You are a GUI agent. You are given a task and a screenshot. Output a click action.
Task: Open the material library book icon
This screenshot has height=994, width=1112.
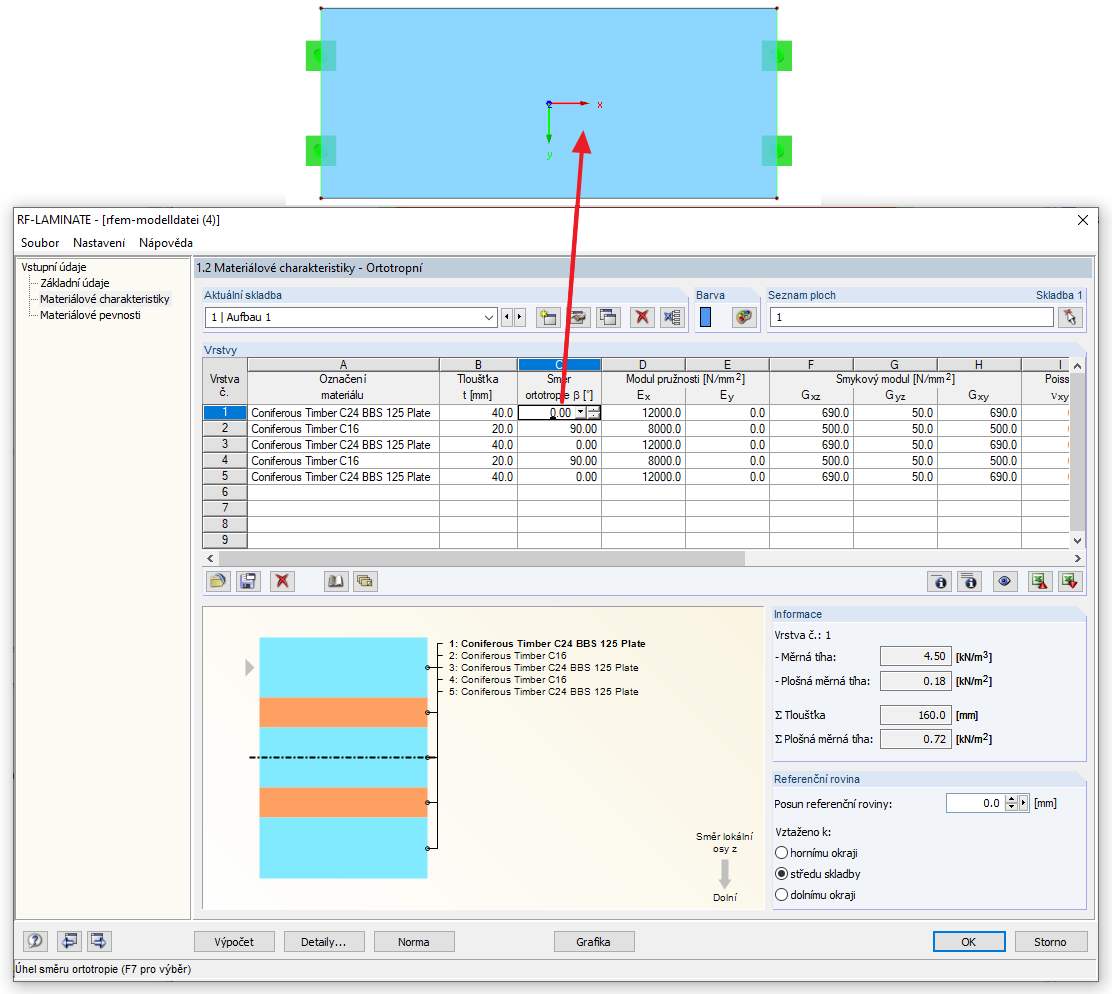(335, 581)
